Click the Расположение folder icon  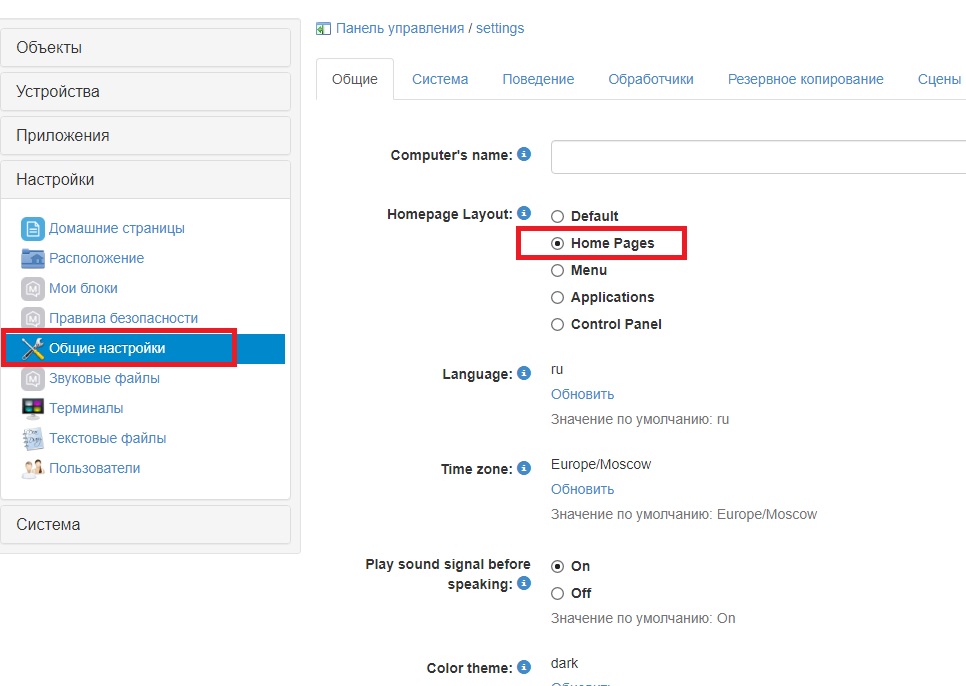coord(33,258)
